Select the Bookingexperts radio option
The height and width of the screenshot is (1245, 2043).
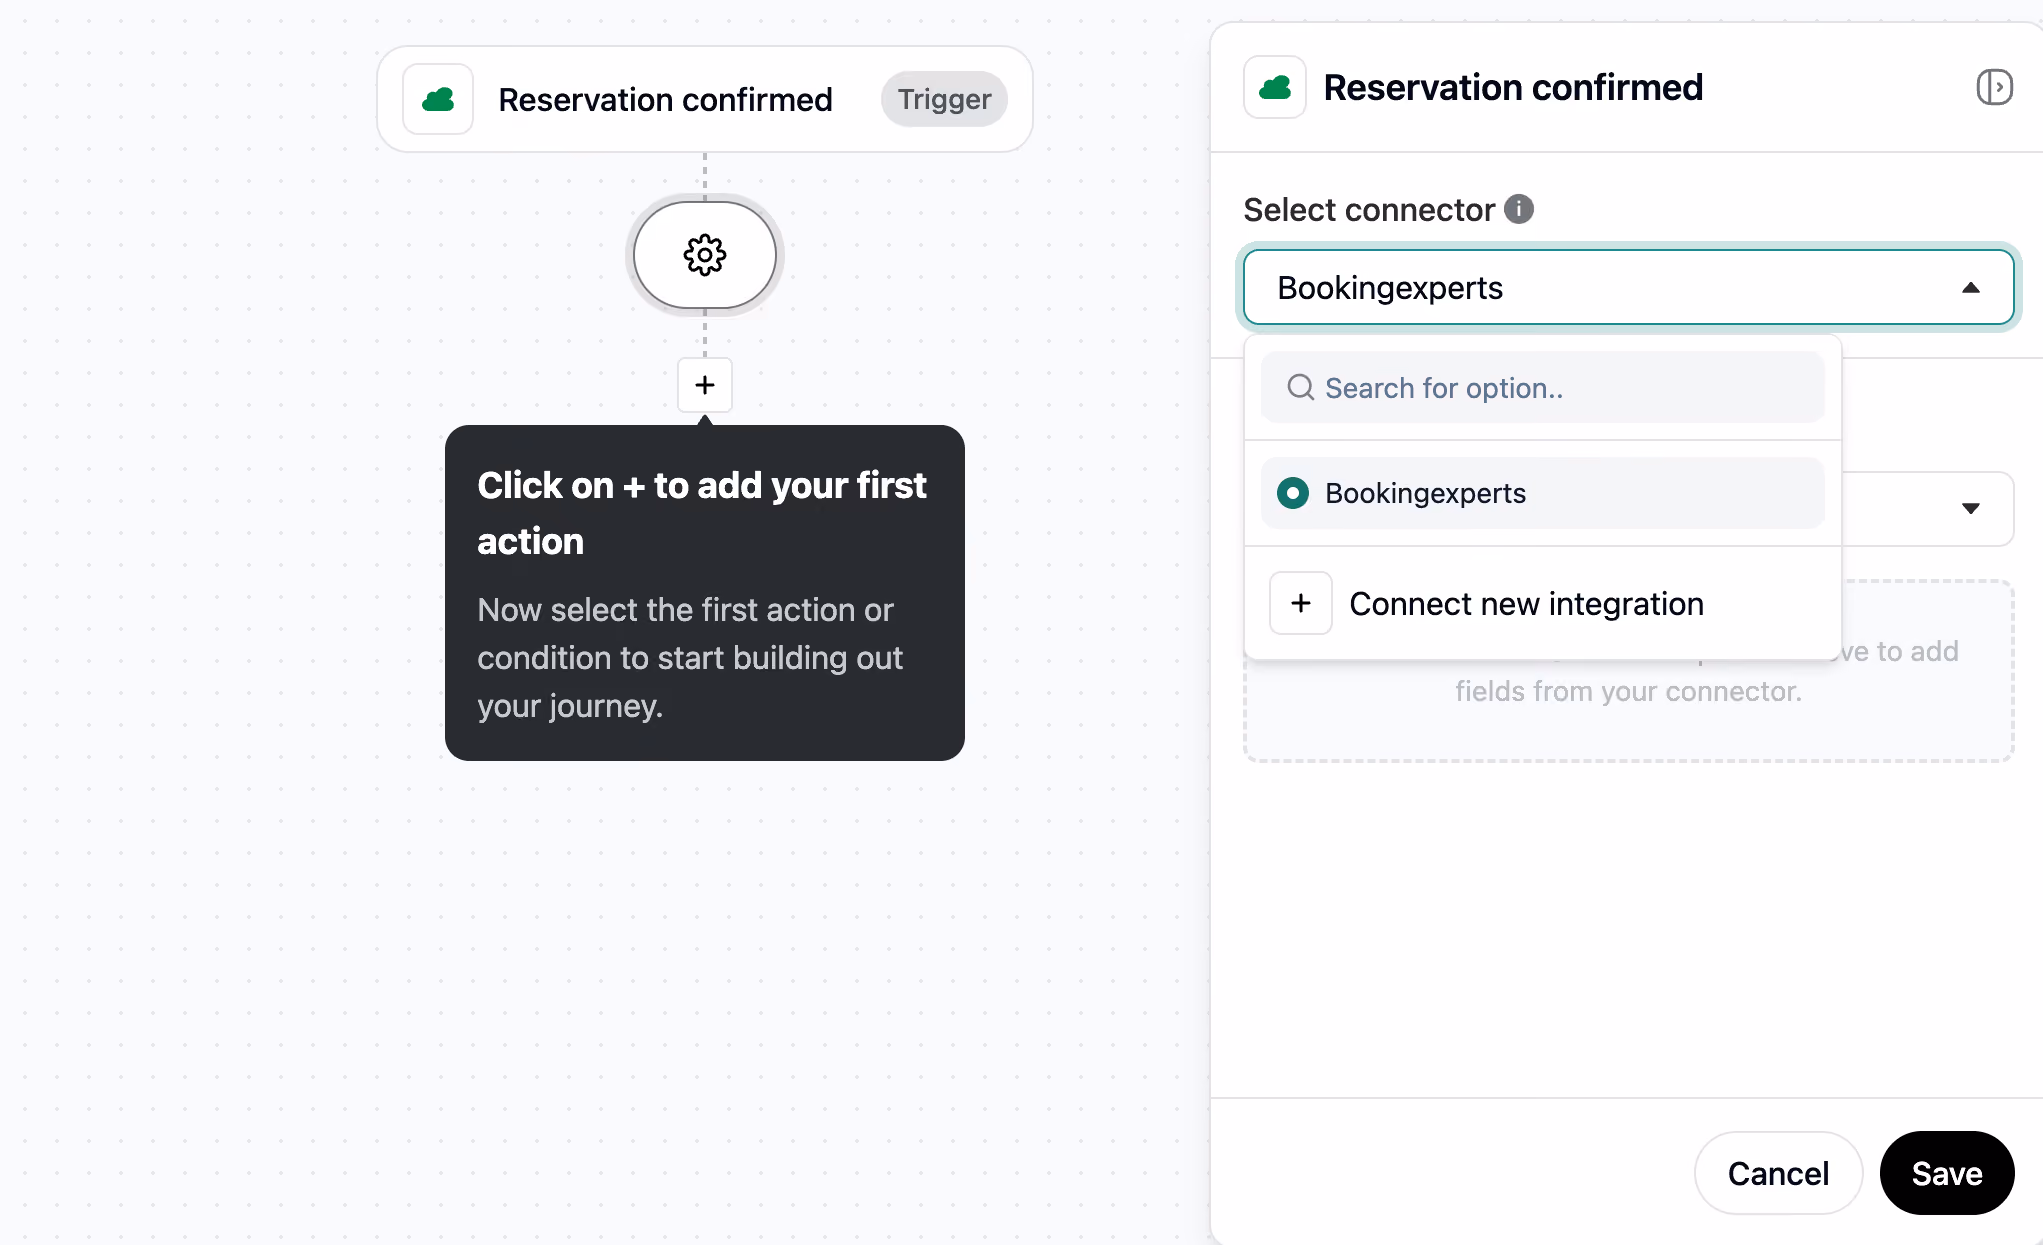pos(1293,493)
